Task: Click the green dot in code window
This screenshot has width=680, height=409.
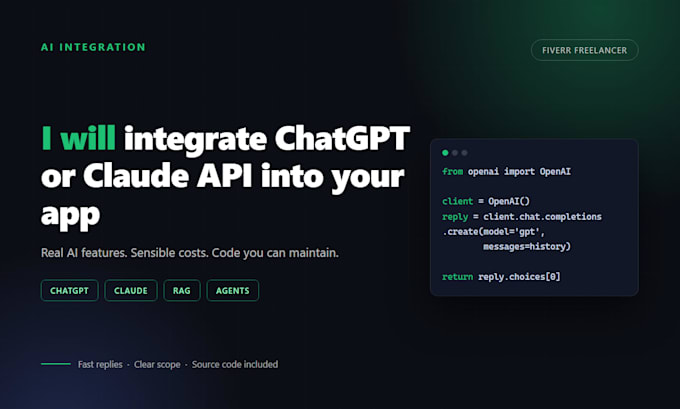Action: coord(445,153)
